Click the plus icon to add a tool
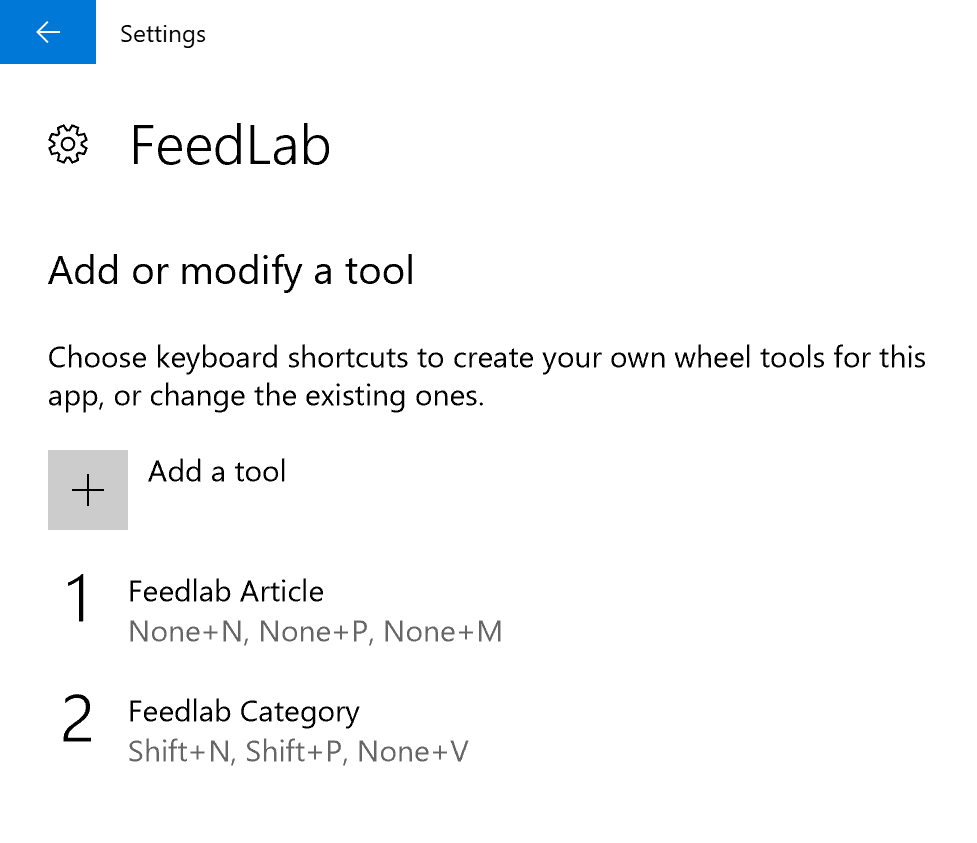977x843 pixels. coord(88,490)
